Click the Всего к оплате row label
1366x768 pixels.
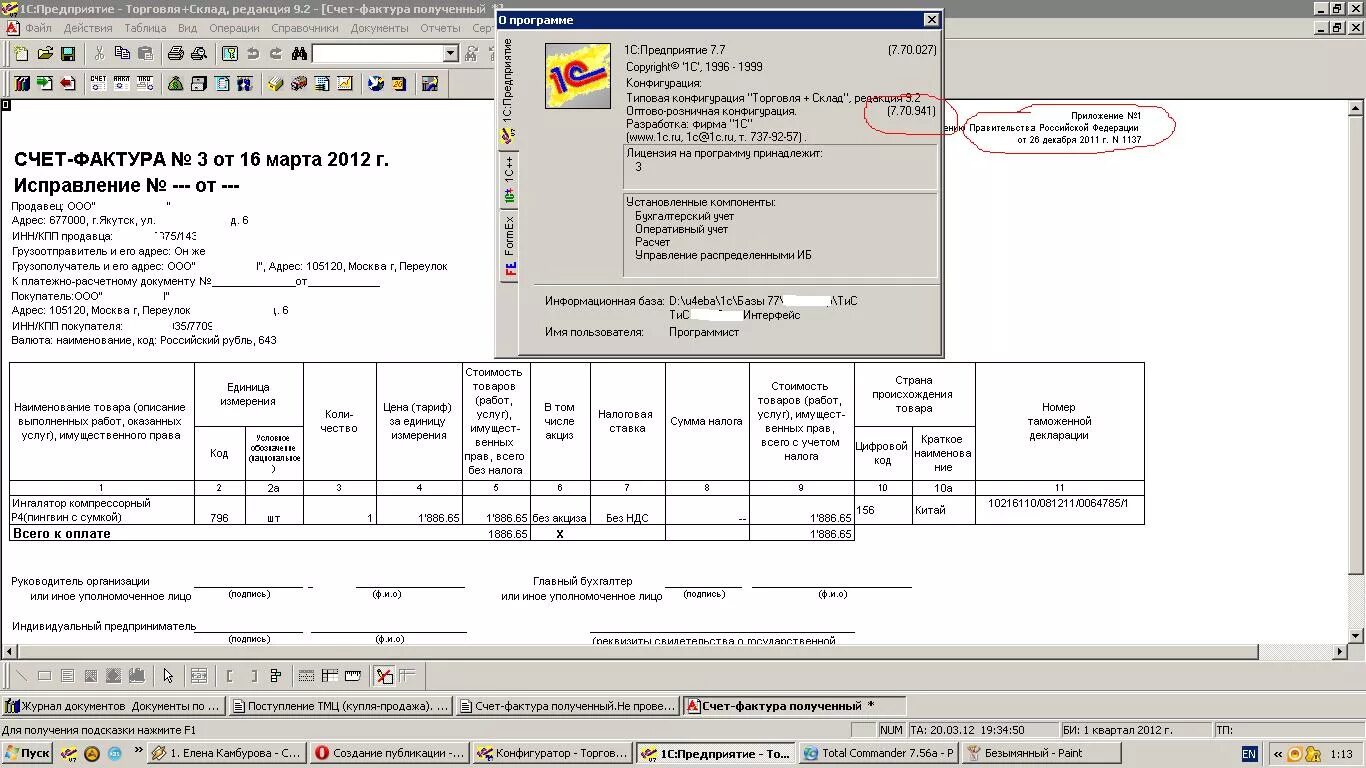coord(61,534)
